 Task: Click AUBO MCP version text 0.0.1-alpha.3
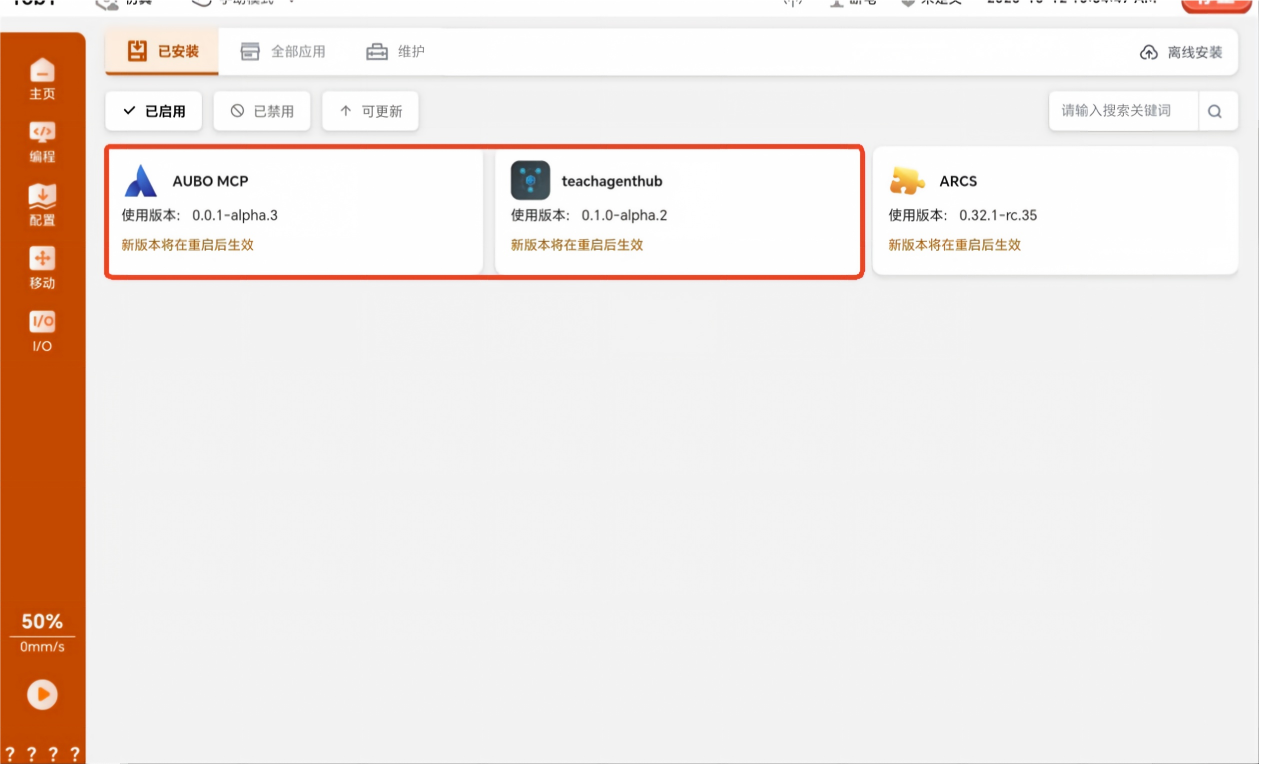(235, 215)
